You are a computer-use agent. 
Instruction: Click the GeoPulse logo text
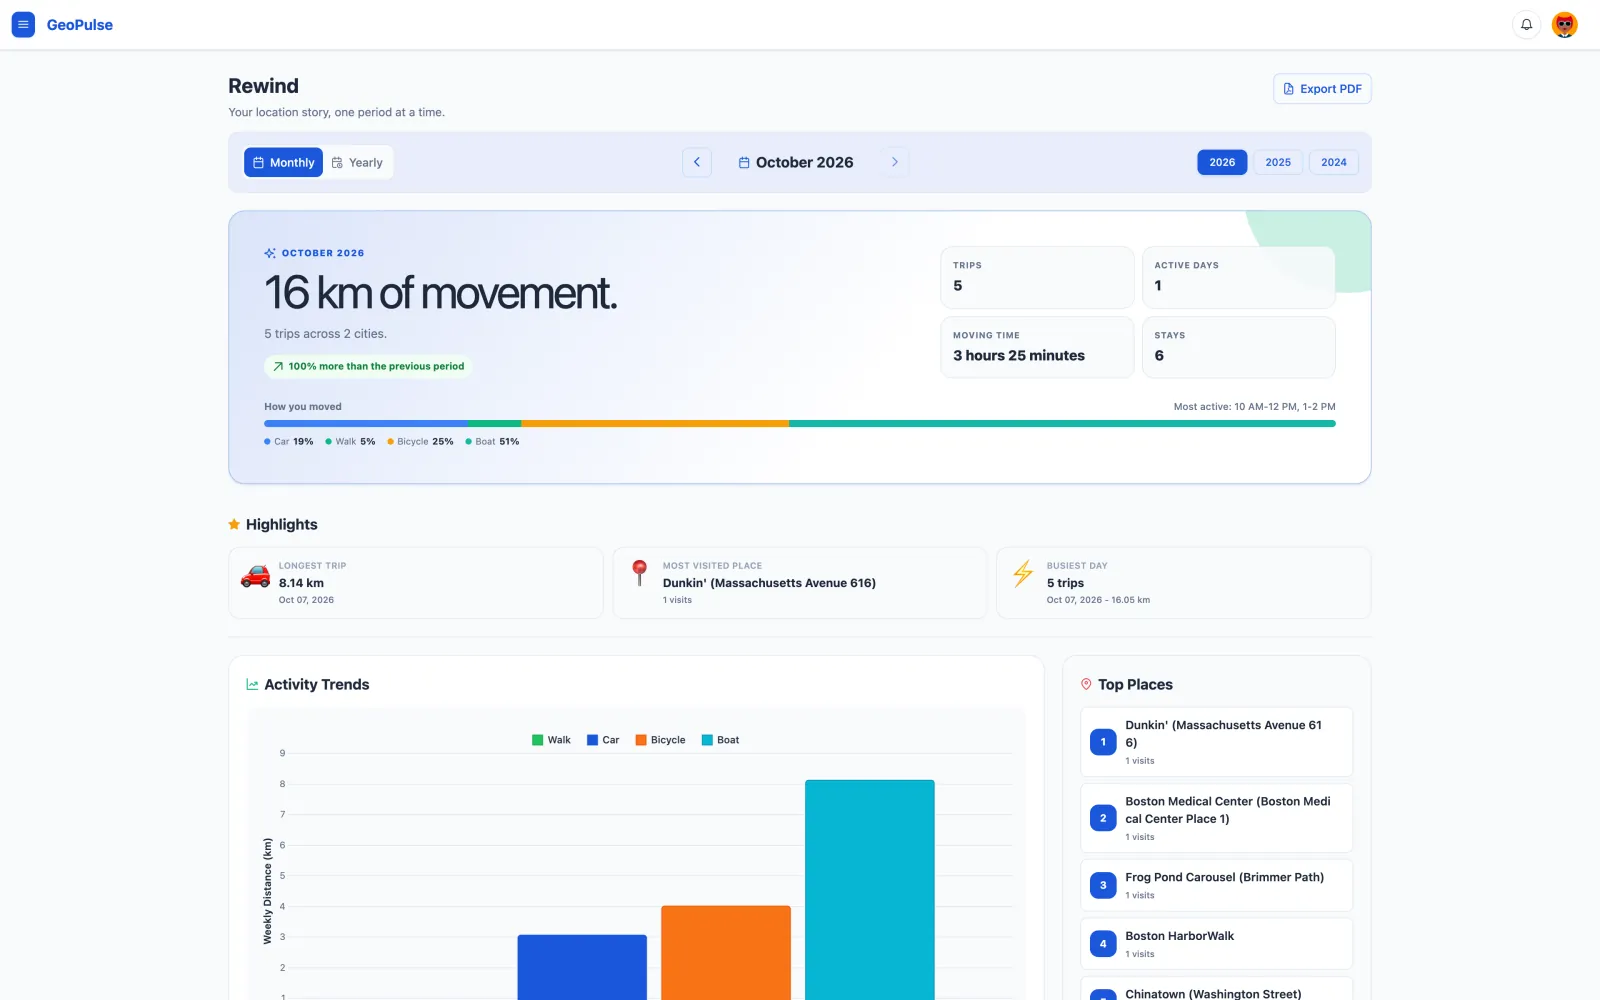tap(80, 25)
